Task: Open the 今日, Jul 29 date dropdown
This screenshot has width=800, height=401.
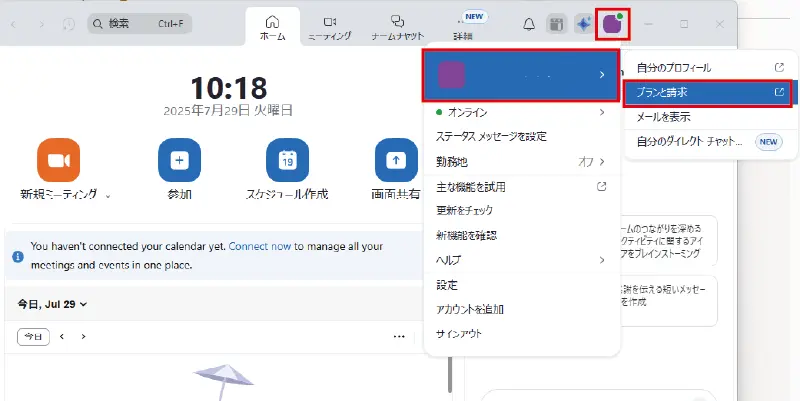Action: [x=52, y=304]
